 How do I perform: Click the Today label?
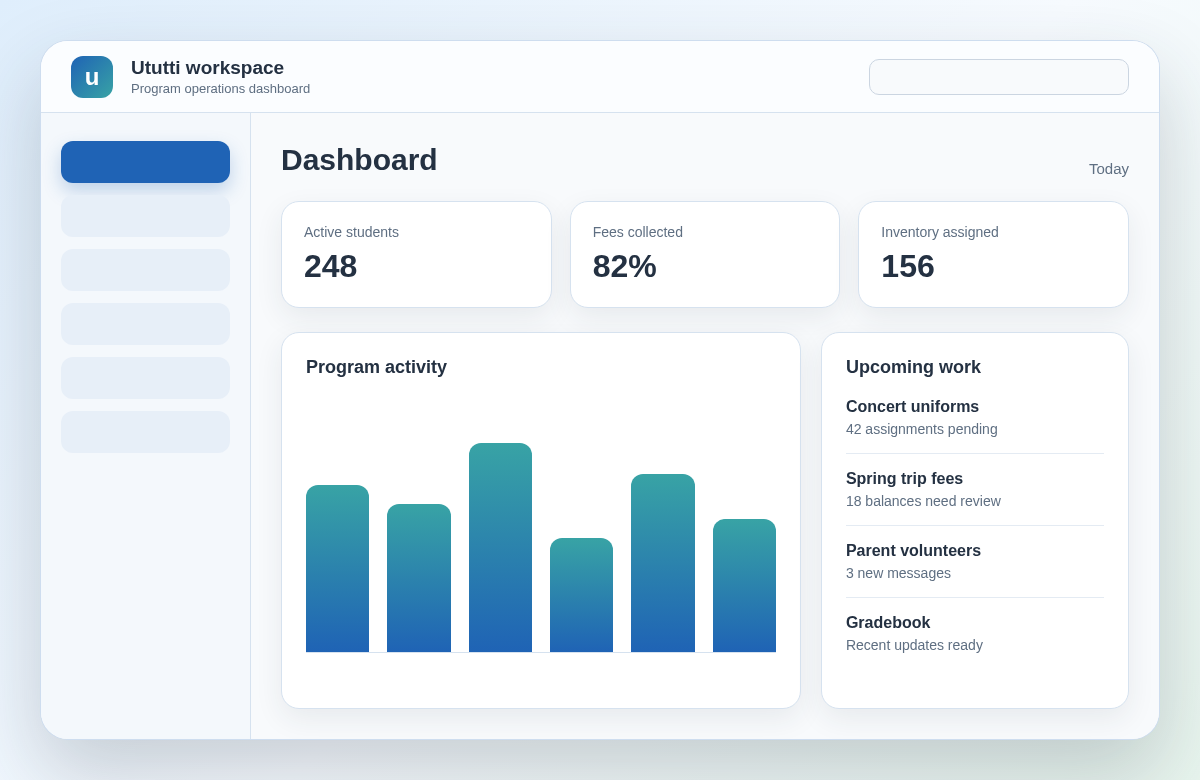click(1109, 168)
